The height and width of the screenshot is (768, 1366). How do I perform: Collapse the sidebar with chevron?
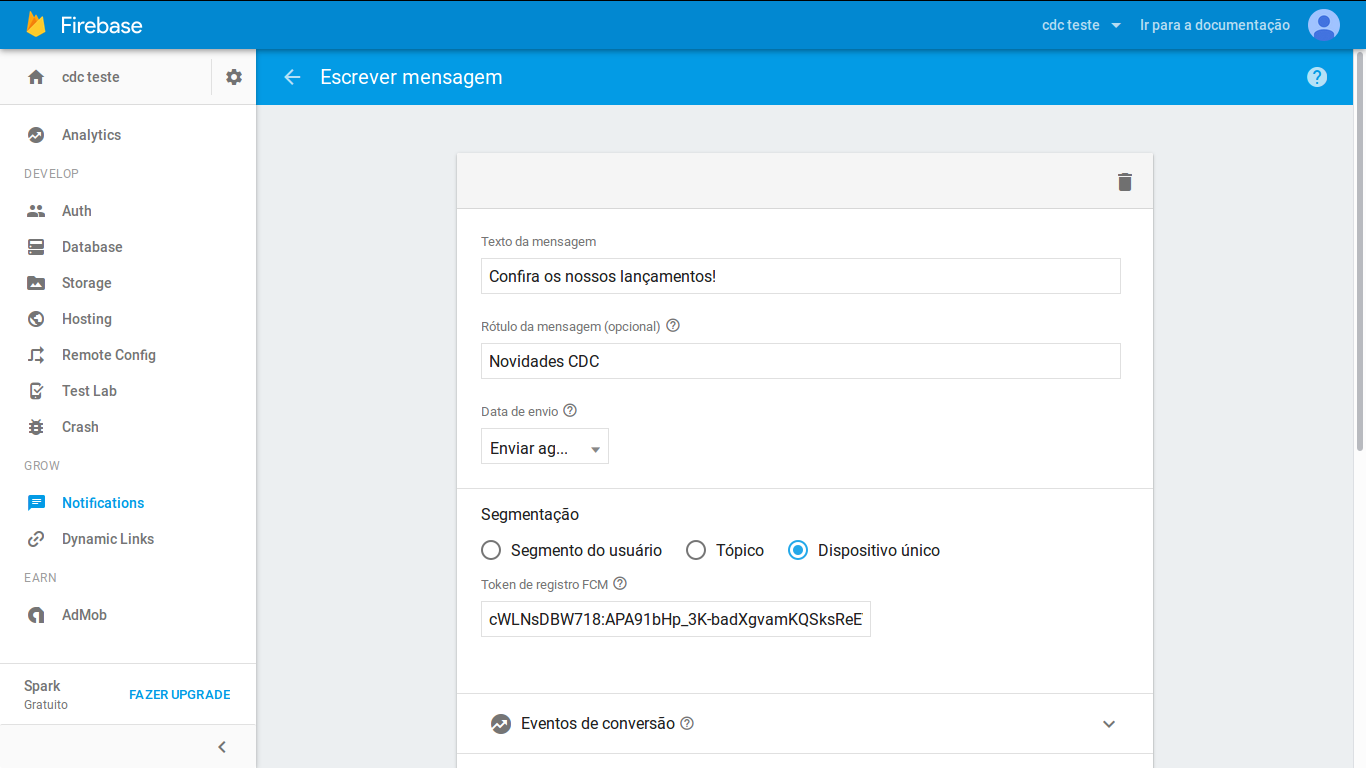(222, 747)
